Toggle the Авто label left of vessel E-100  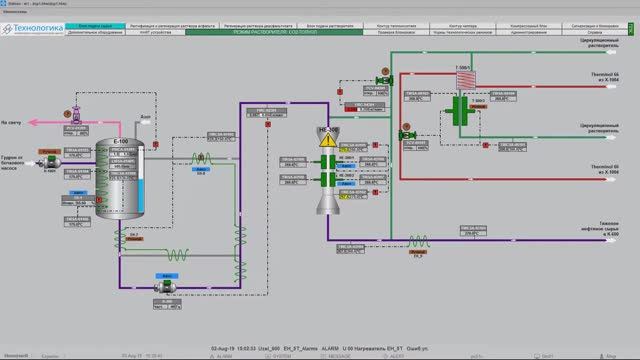point(78,192)
